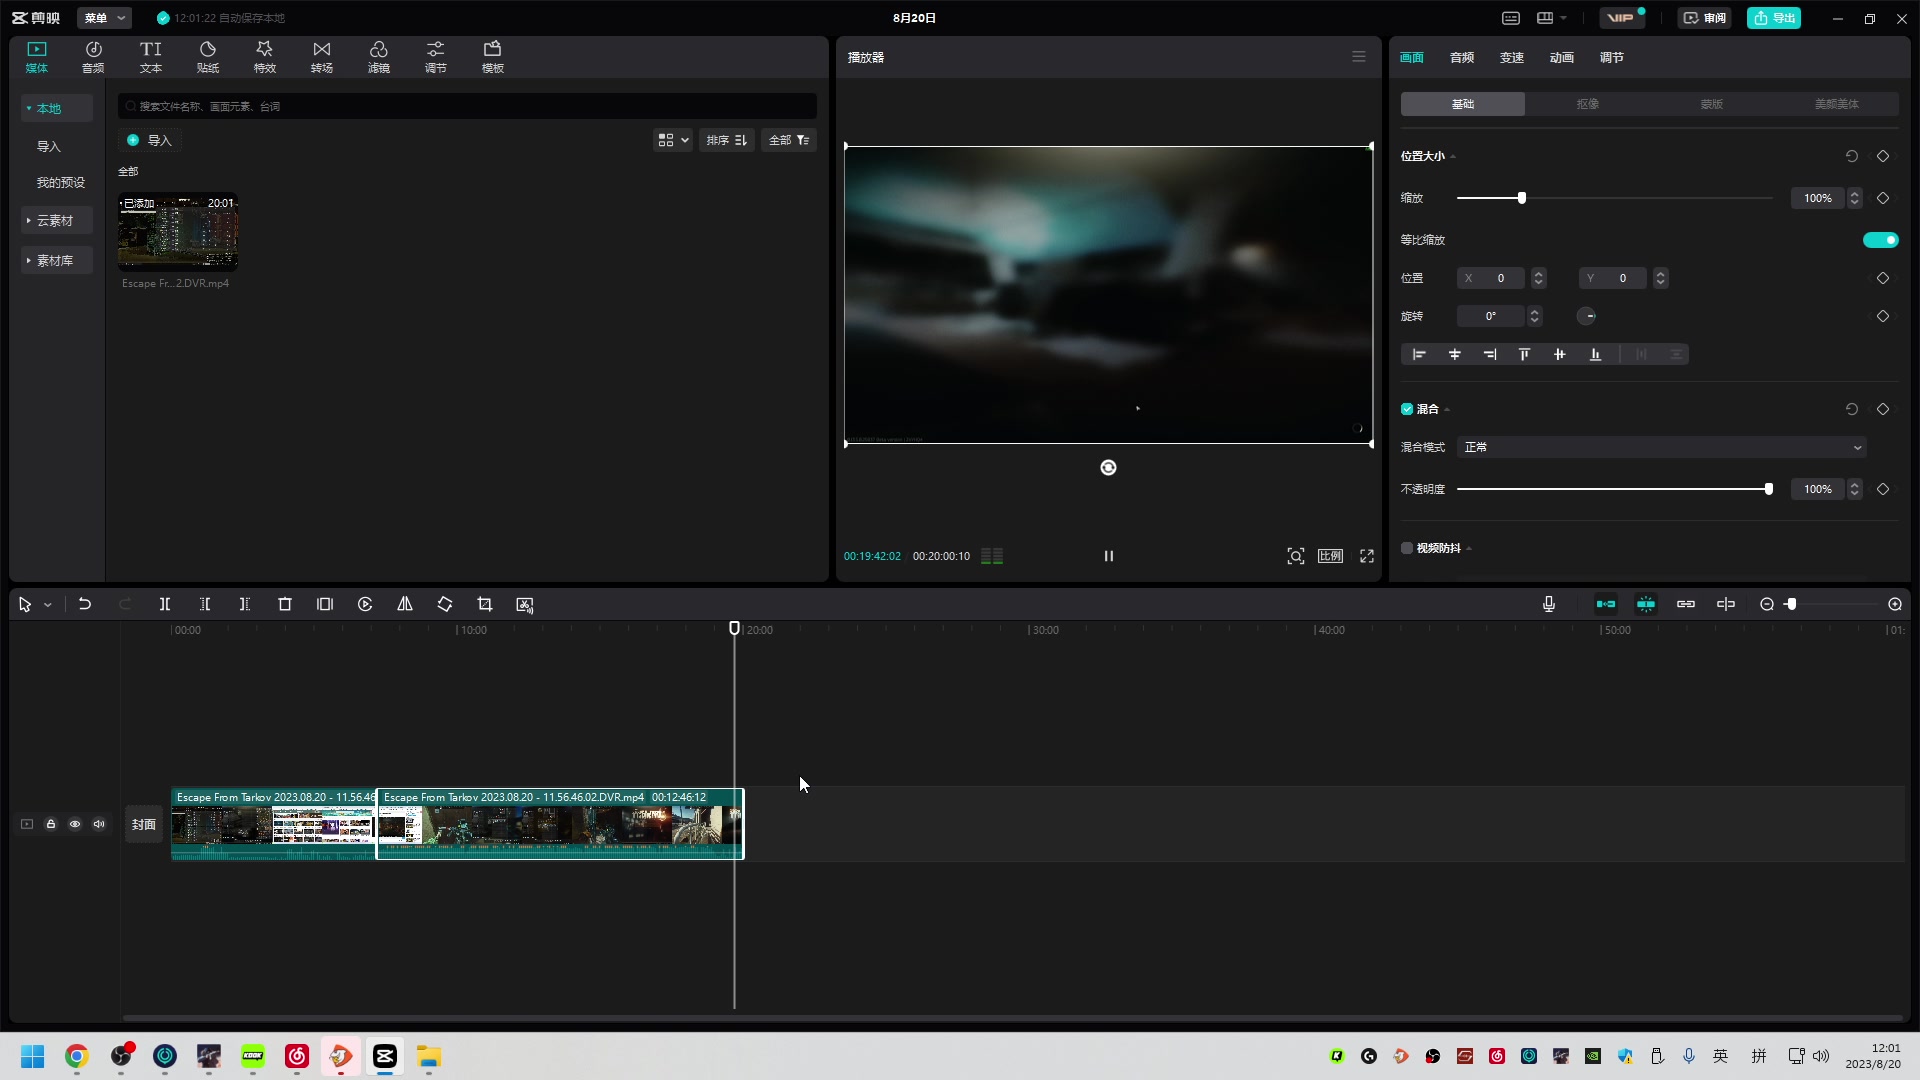Image resolution: width=1920 pixels, height=1080 pixels.
Task: Open player panel hamburger menu
Action: tap(1359, 57)
